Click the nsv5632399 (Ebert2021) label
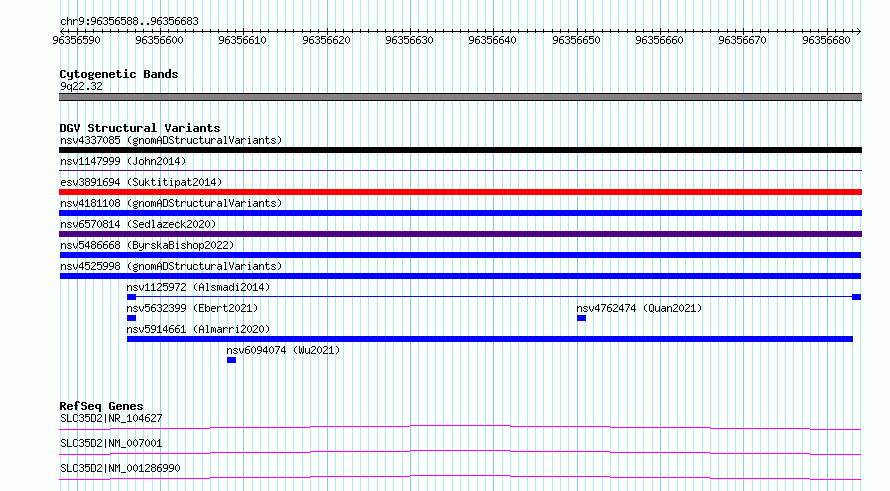The image size is (890, 491). pyautogui.click(x=192, y=308)
